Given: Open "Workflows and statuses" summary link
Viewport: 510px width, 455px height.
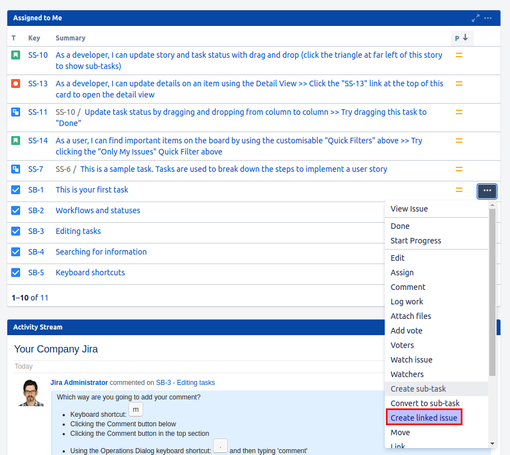Looking at the screenshot, I should (x=98, y=210).
